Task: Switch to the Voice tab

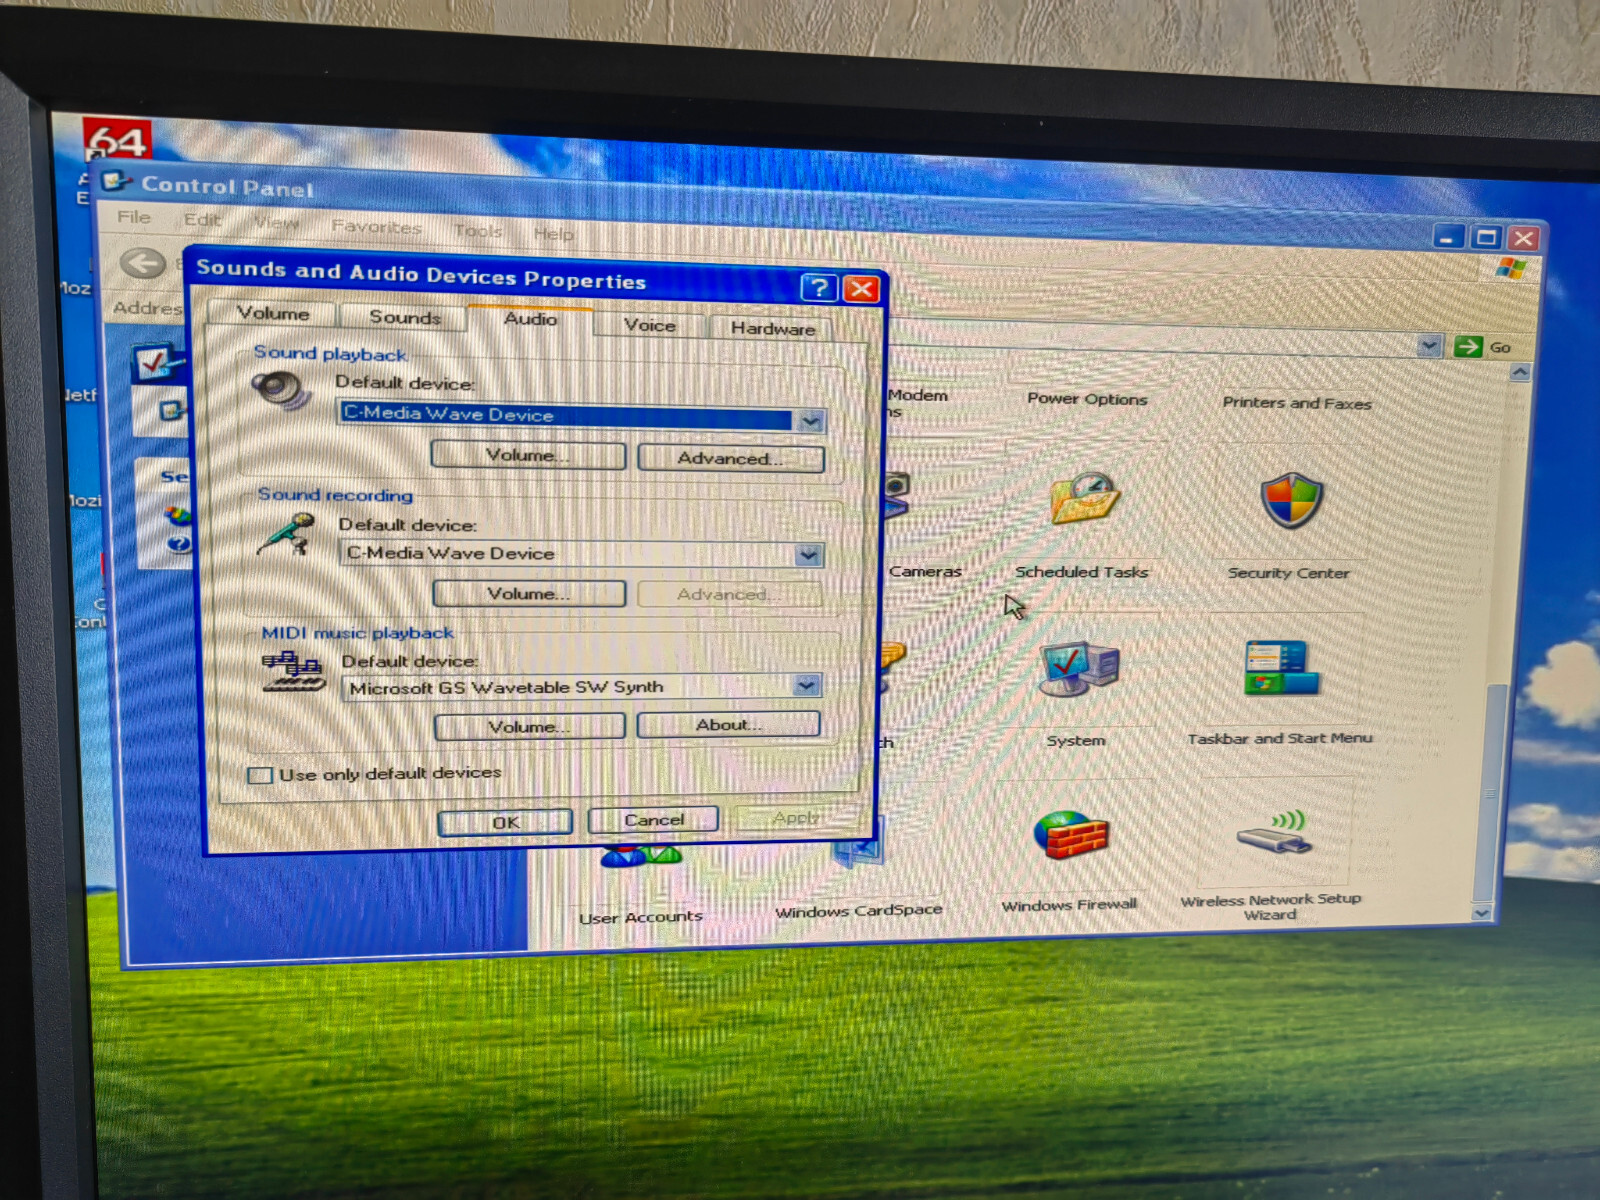Action: (x=650, y=325)
